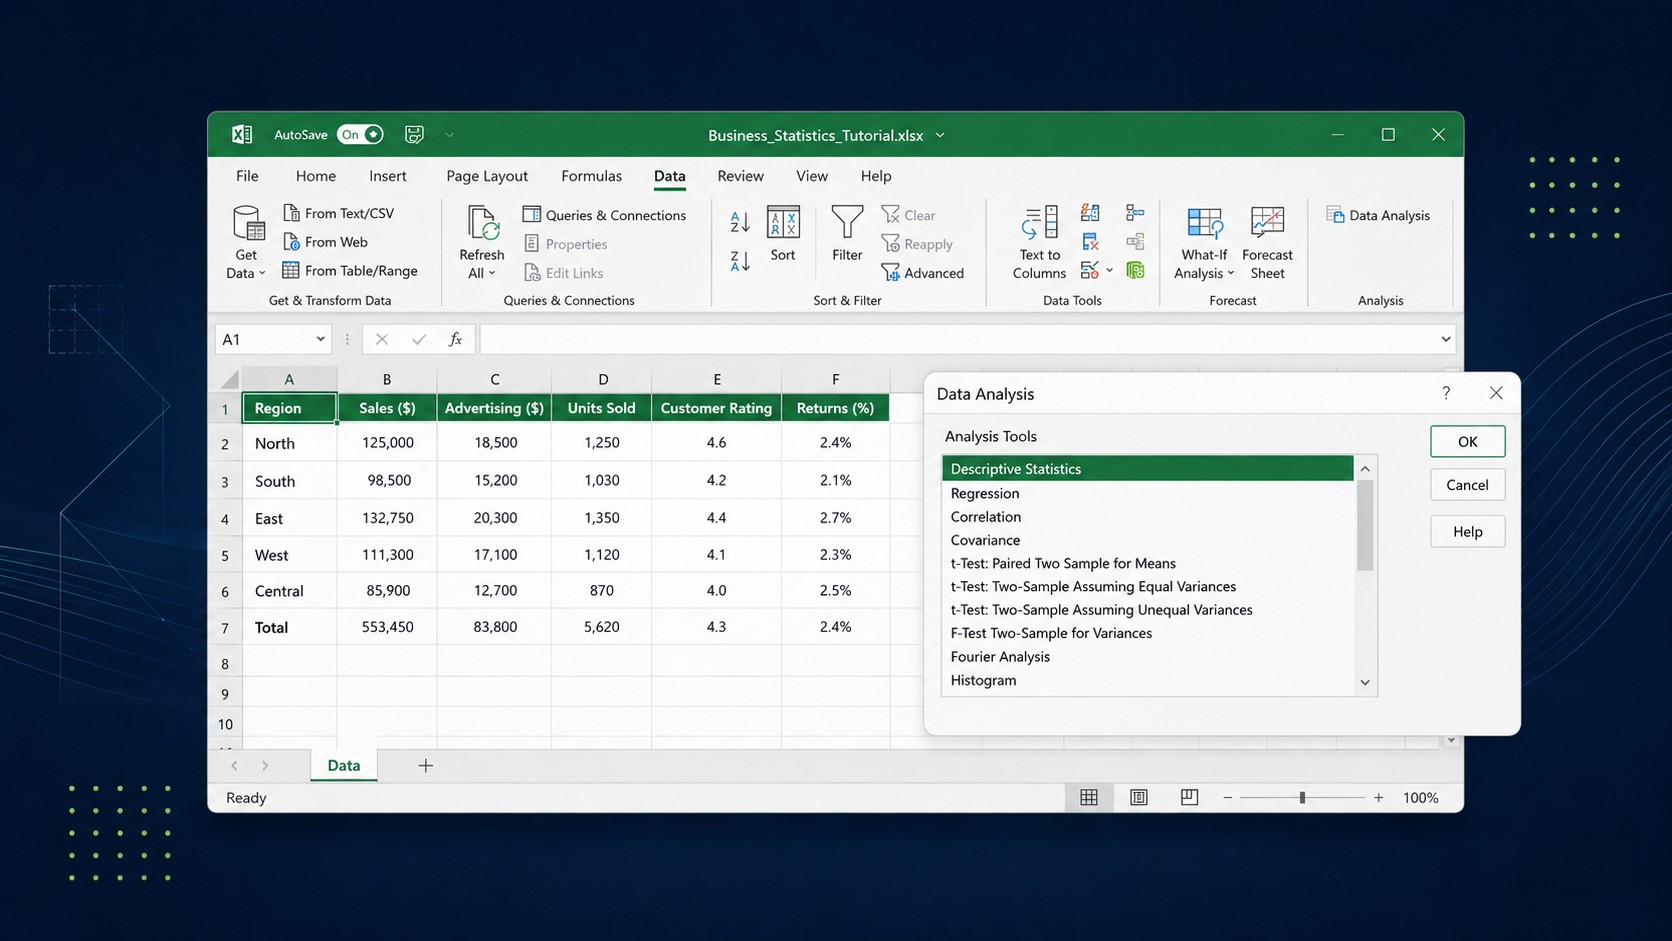This screenshot has width=1672, height=941.
Task: Expand the Name Box dropdown
Action: point(320,339)
